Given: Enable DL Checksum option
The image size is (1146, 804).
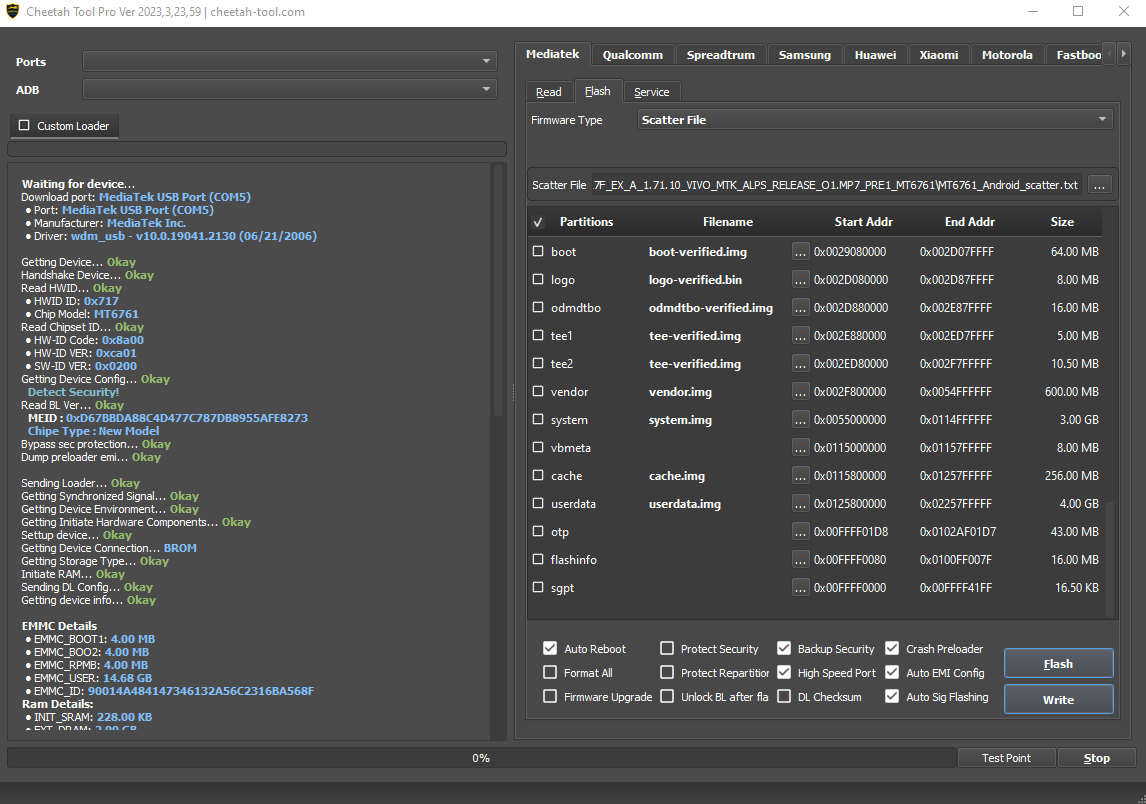Looking at the screenshot, I should pyautogui.click(x=783, y=696).
